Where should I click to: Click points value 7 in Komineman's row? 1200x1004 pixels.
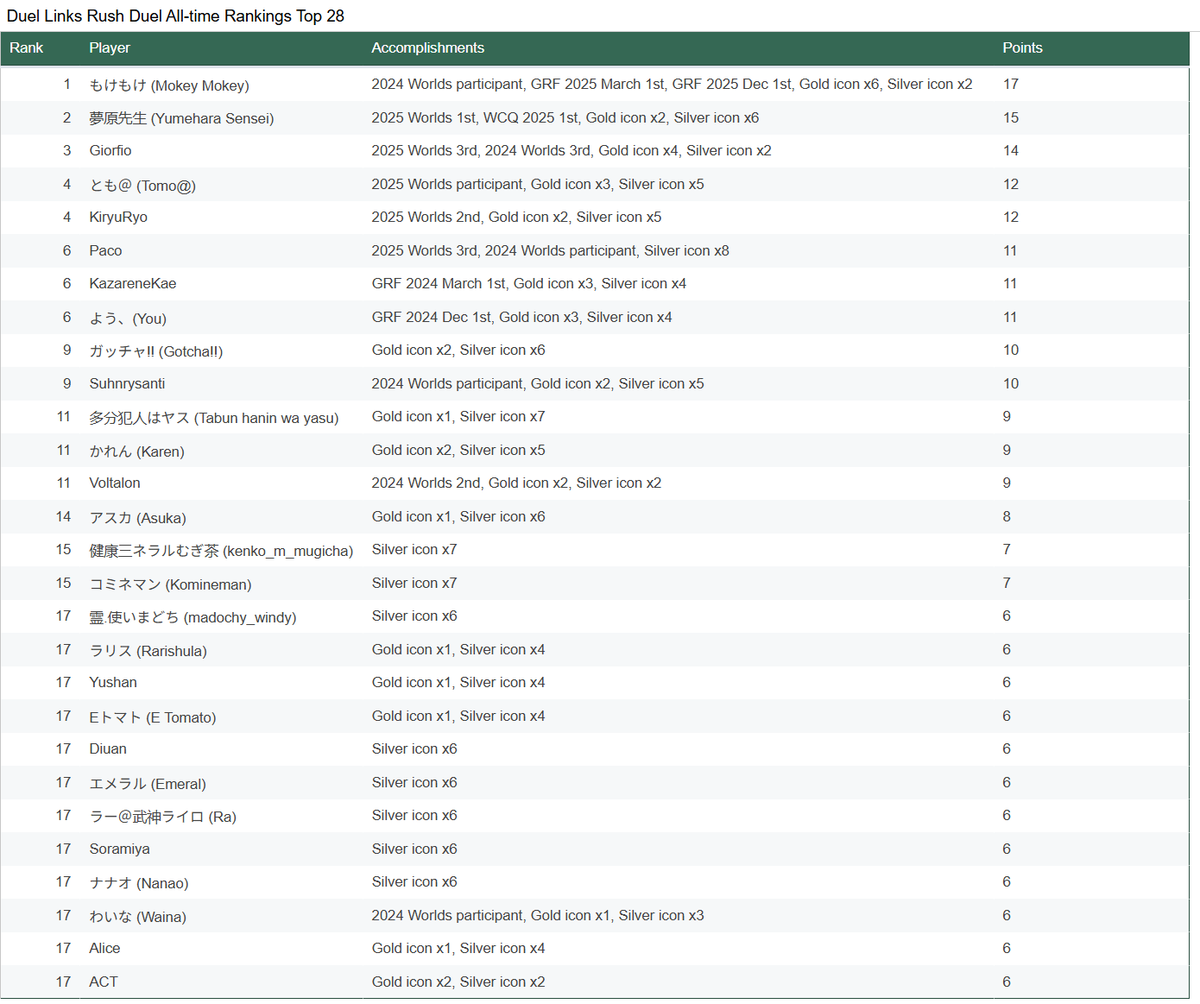click(x=1007, y=583)
